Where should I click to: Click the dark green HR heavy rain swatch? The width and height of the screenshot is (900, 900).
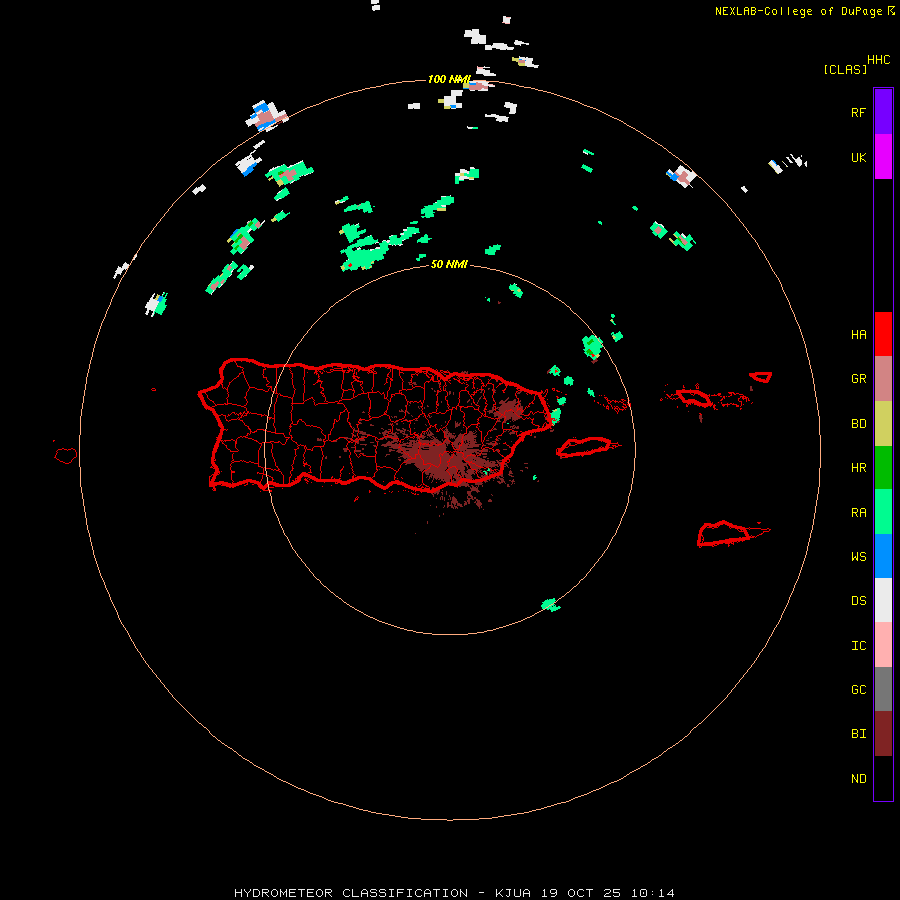tap(883, 467)
